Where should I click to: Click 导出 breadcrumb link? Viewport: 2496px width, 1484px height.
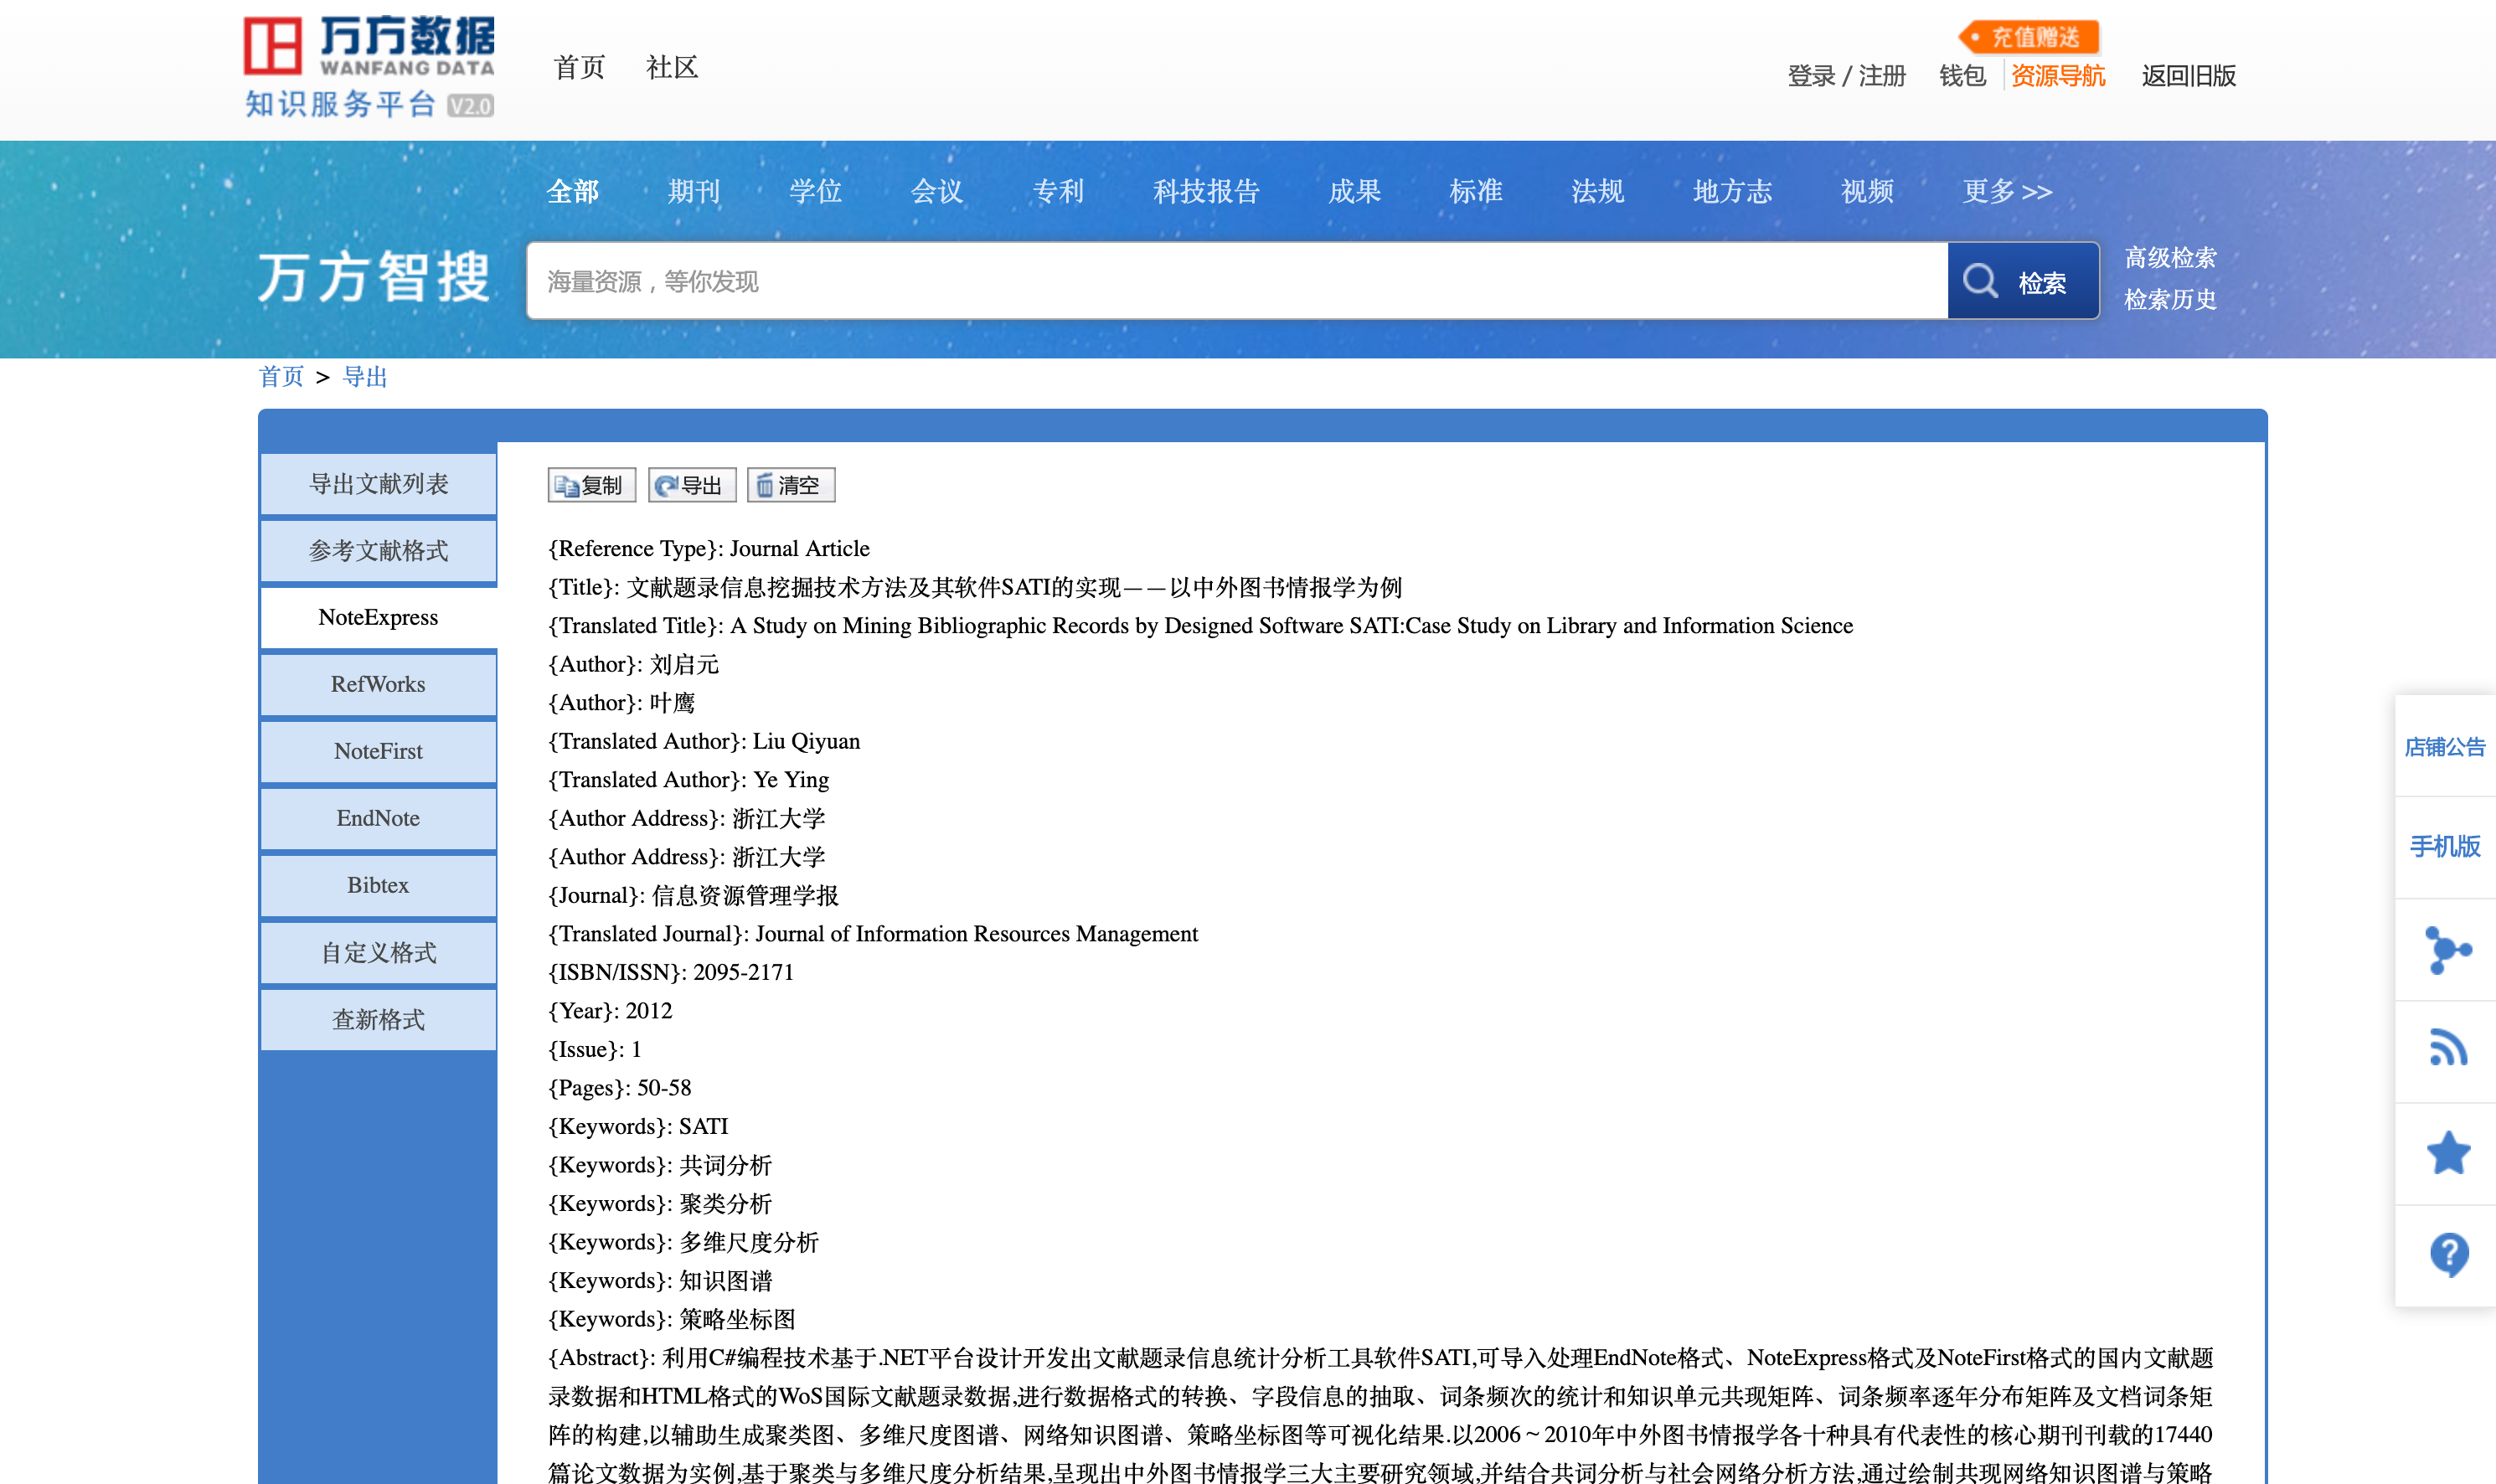[x=365, y=377]
